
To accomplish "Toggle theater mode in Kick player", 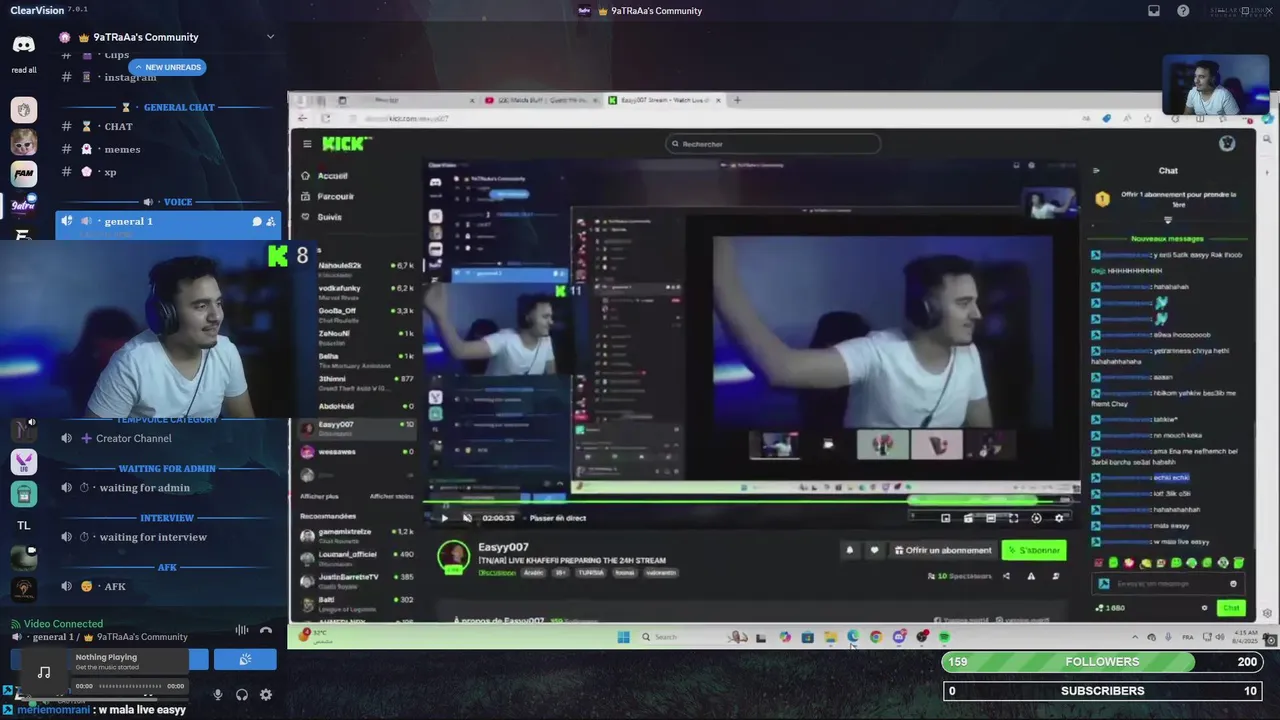I will (990, 518).
